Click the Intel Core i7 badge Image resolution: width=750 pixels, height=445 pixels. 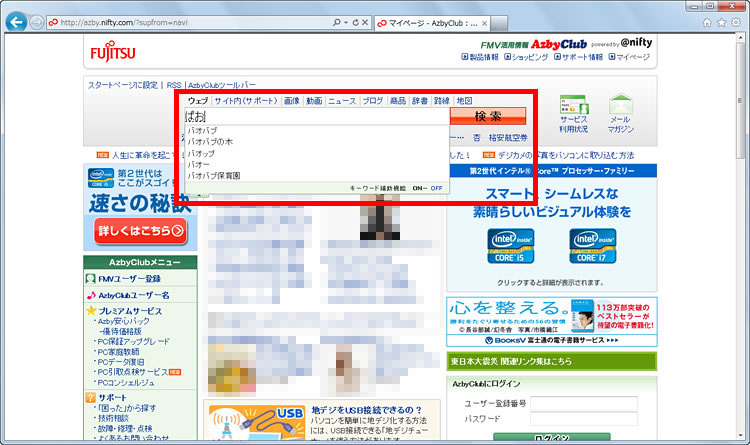(593, 246)
